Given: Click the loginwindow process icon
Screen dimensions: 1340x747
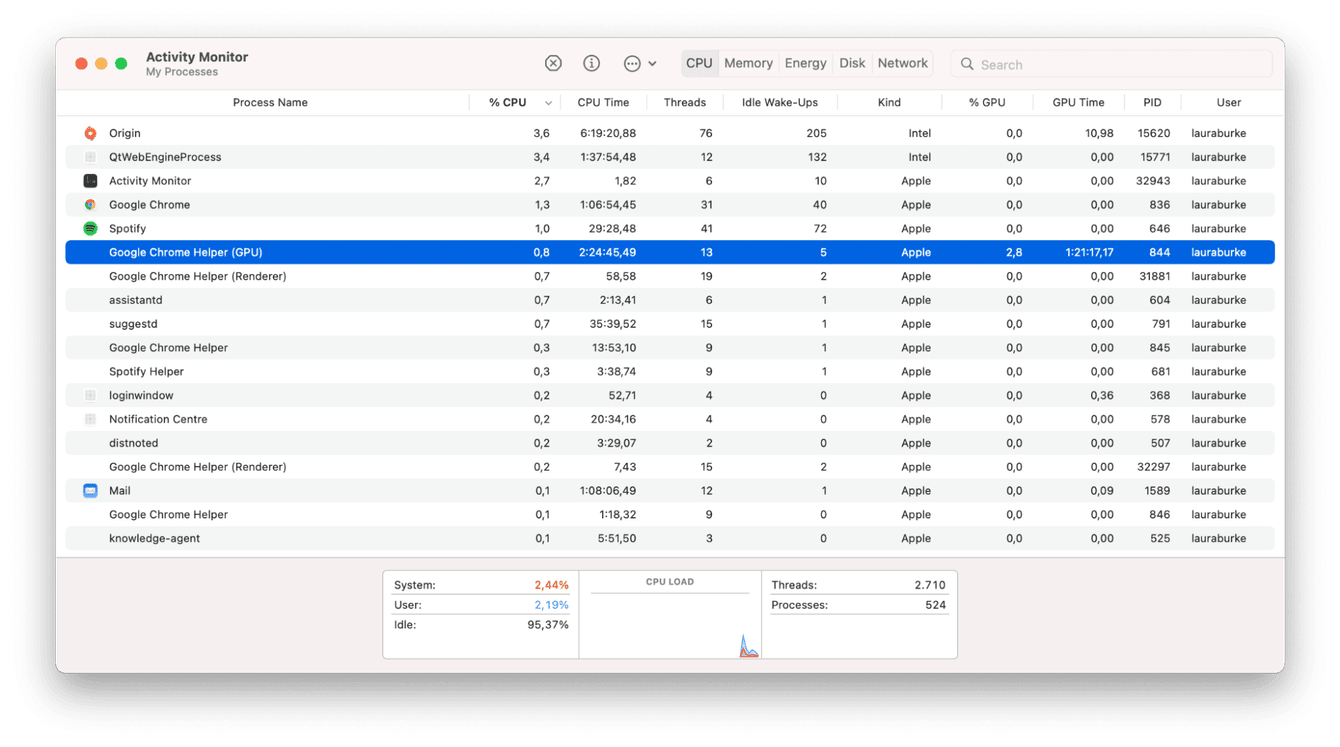Looking at the screenshot, I should pyautogui.click(x=88, y=395).
